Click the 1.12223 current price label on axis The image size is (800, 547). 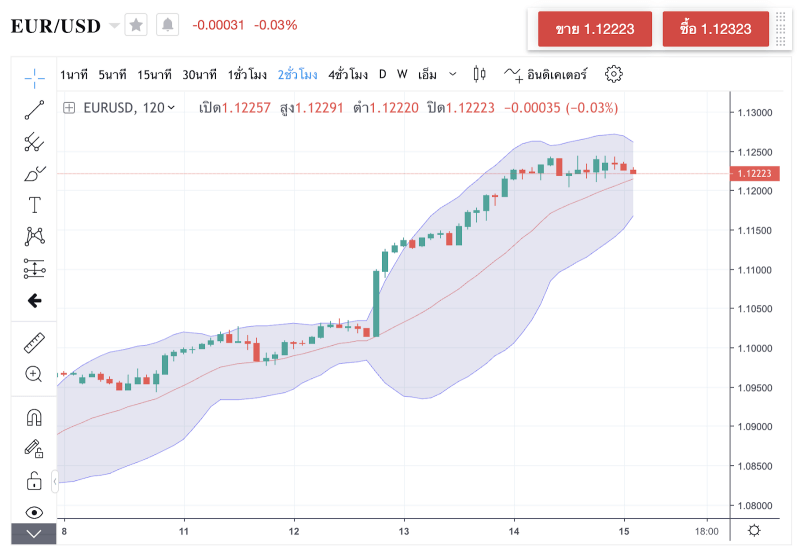click(757, 174)
